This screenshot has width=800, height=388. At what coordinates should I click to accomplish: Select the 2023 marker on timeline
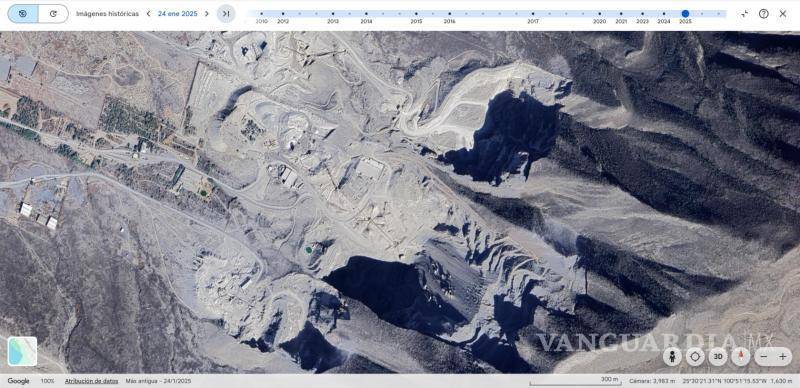pyautogui.click(x=642, y=14)
